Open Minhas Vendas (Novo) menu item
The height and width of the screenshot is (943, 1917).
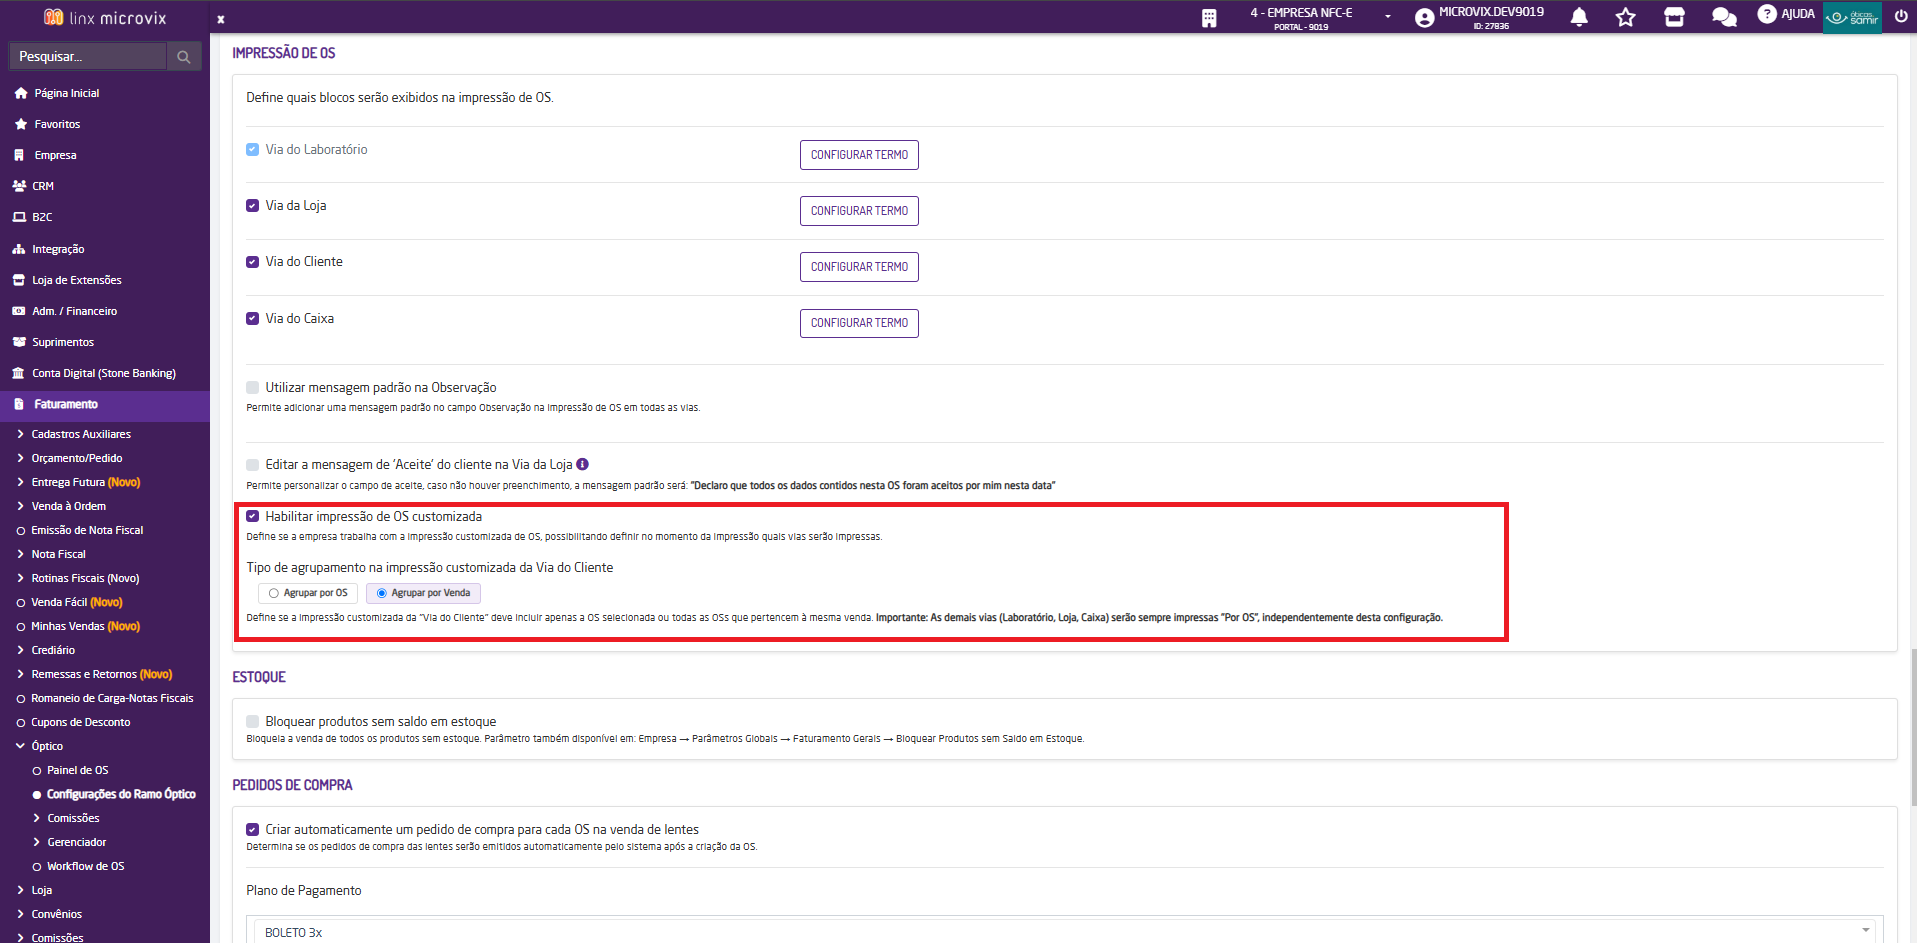coord(85,626)
